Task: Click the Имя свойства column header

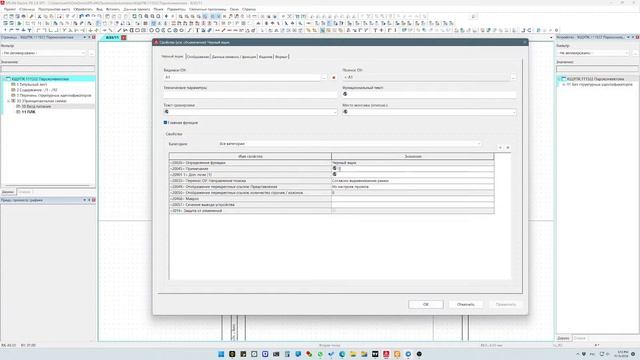Action: 250,156
